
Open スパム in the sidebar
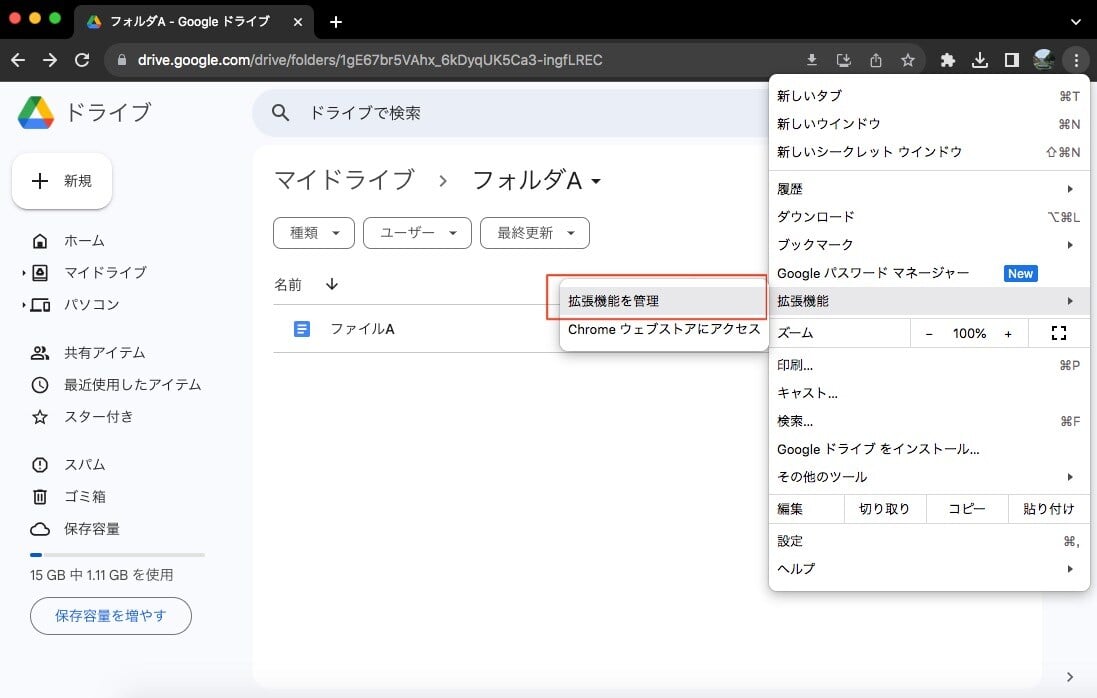point(68,464)
